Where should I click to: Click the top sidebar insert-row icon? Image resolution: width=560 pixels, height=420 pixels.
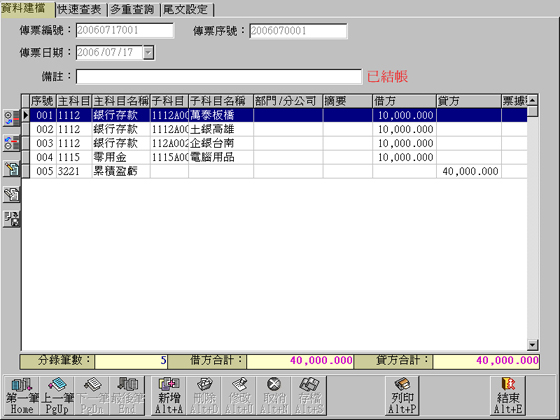11,118
